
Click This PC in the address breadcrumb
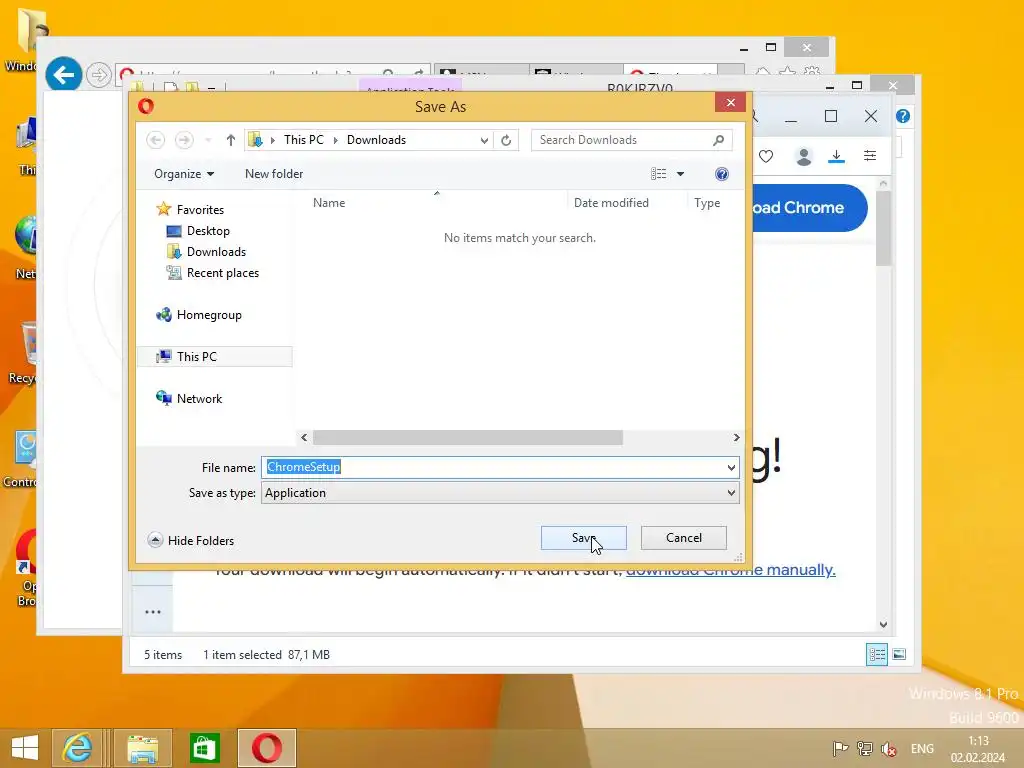304,140
